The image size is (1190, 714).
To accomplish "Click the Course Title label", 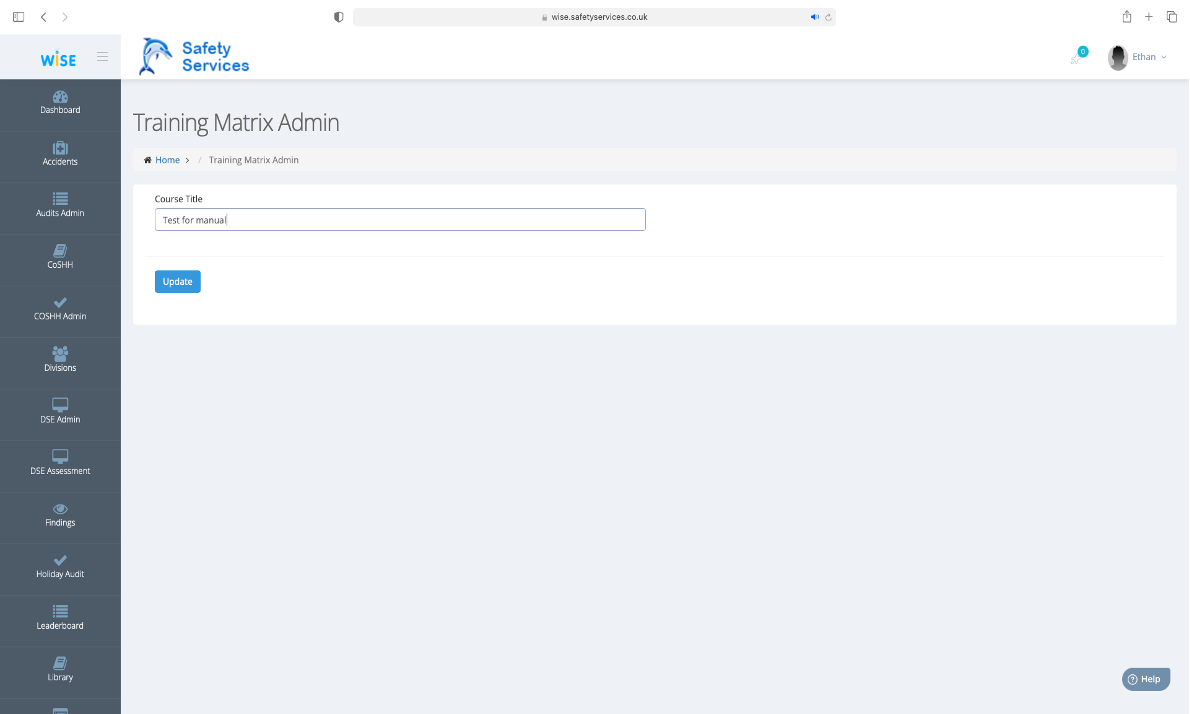I will 178,199.
